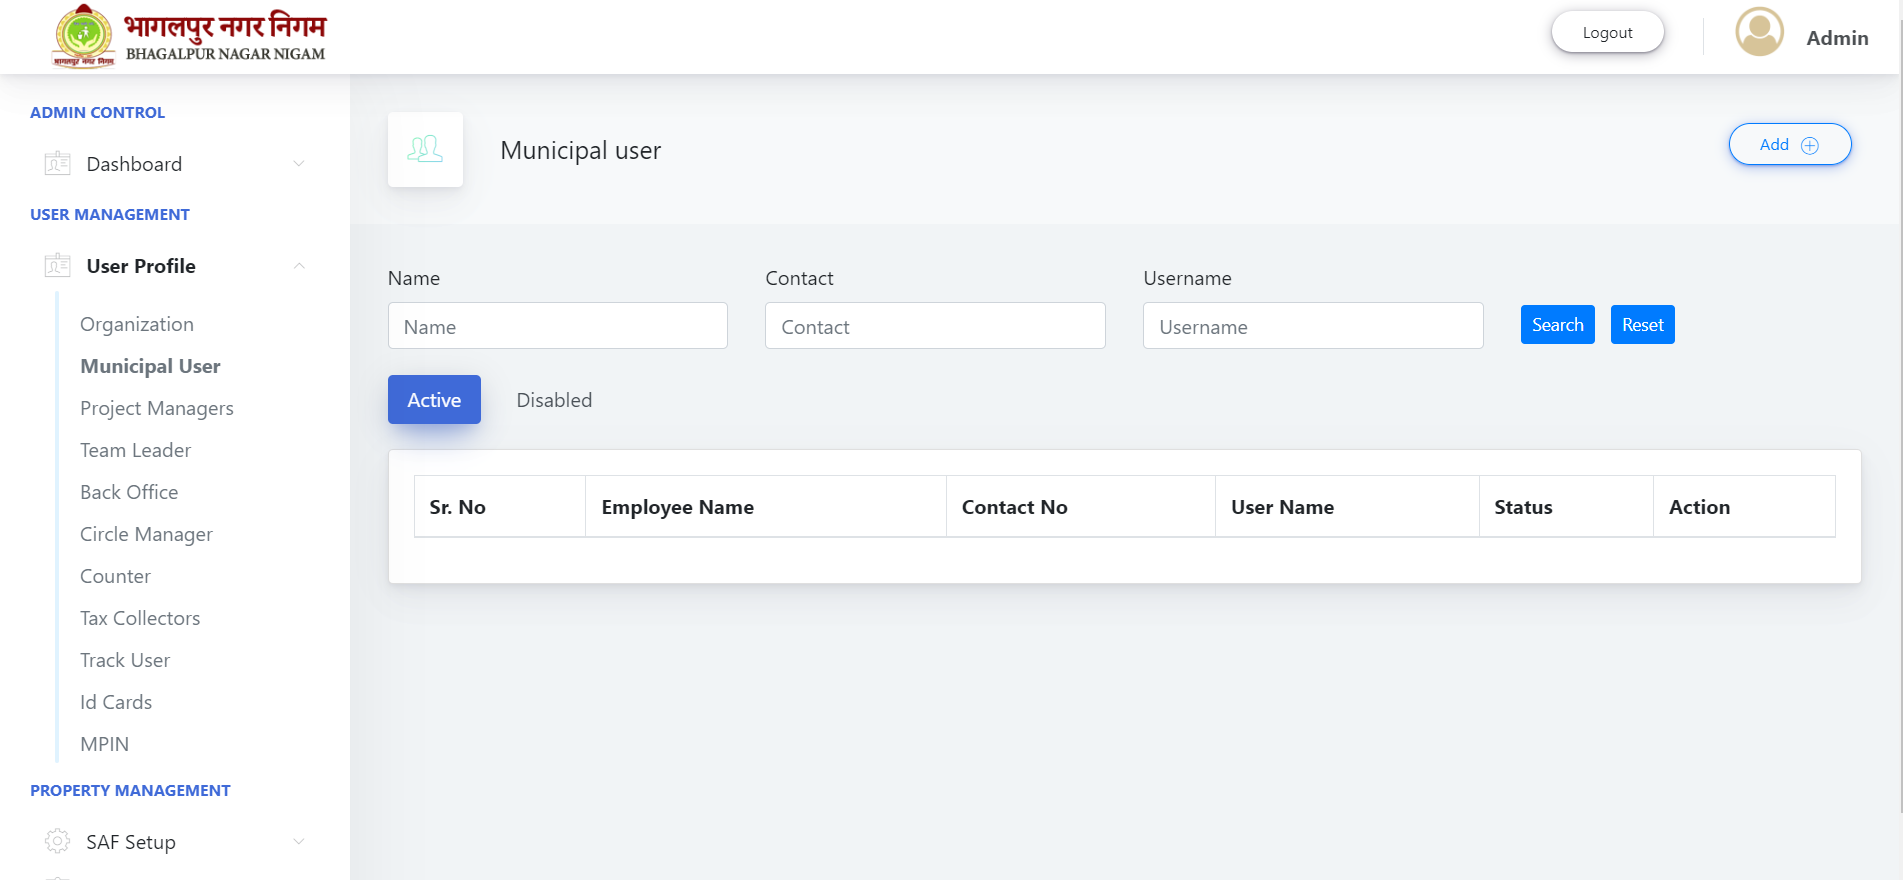Click the Search button
This screenshot has height=880, width=1903.
[1557, 325]
